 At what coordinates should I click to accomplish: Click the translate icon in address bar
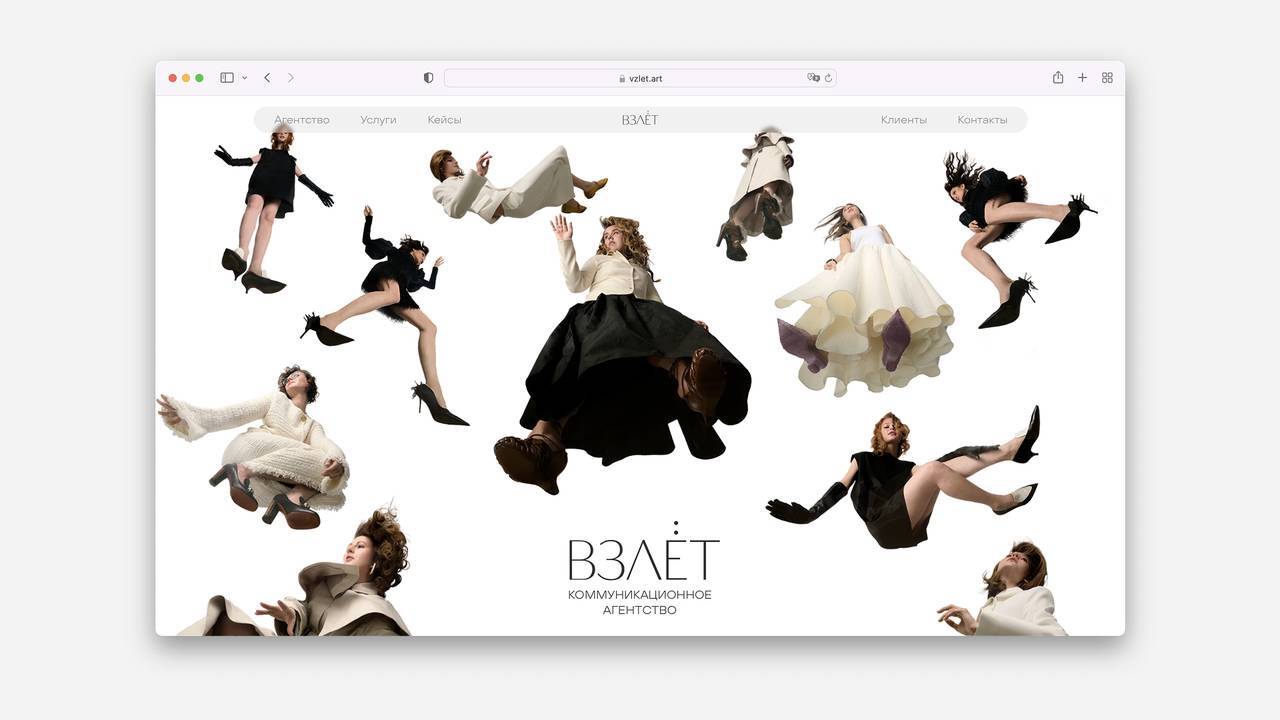tap(813, 78)
